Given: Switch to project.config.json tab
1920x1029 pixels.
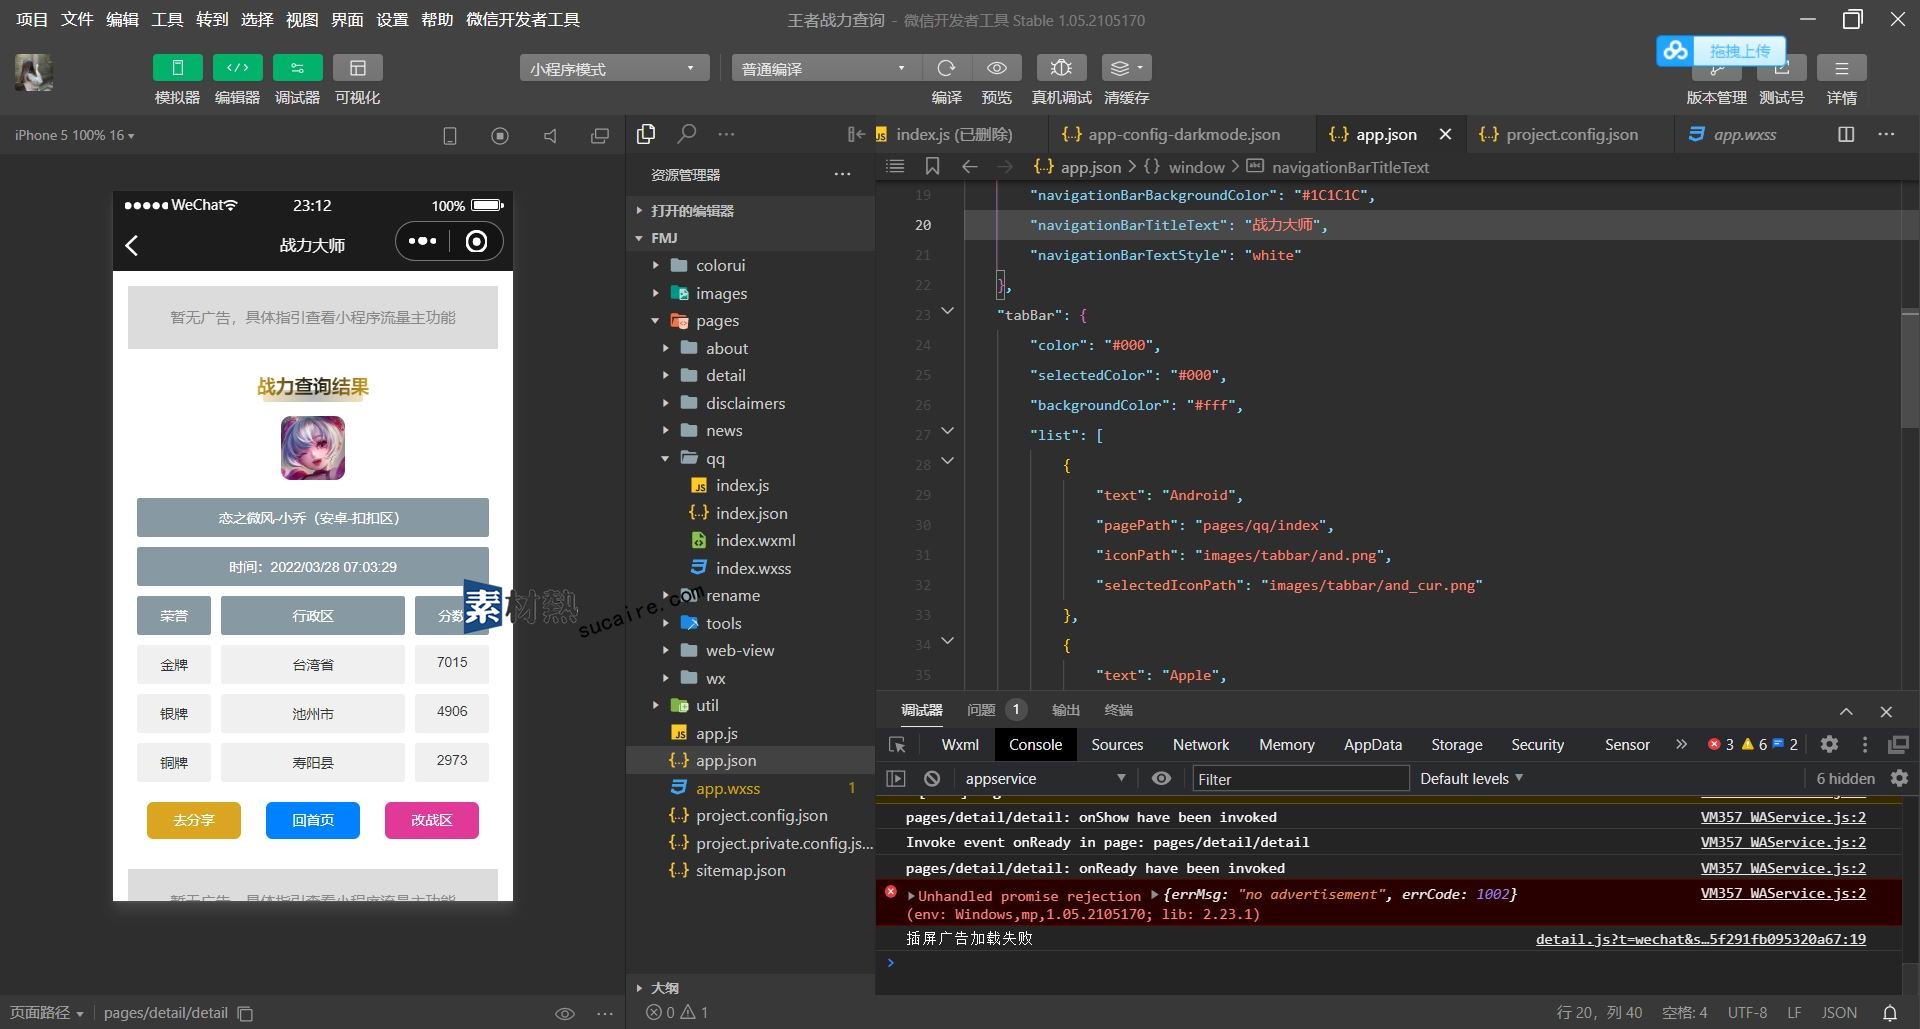Looking at the screenshot, I should [x=1559, y=134].
